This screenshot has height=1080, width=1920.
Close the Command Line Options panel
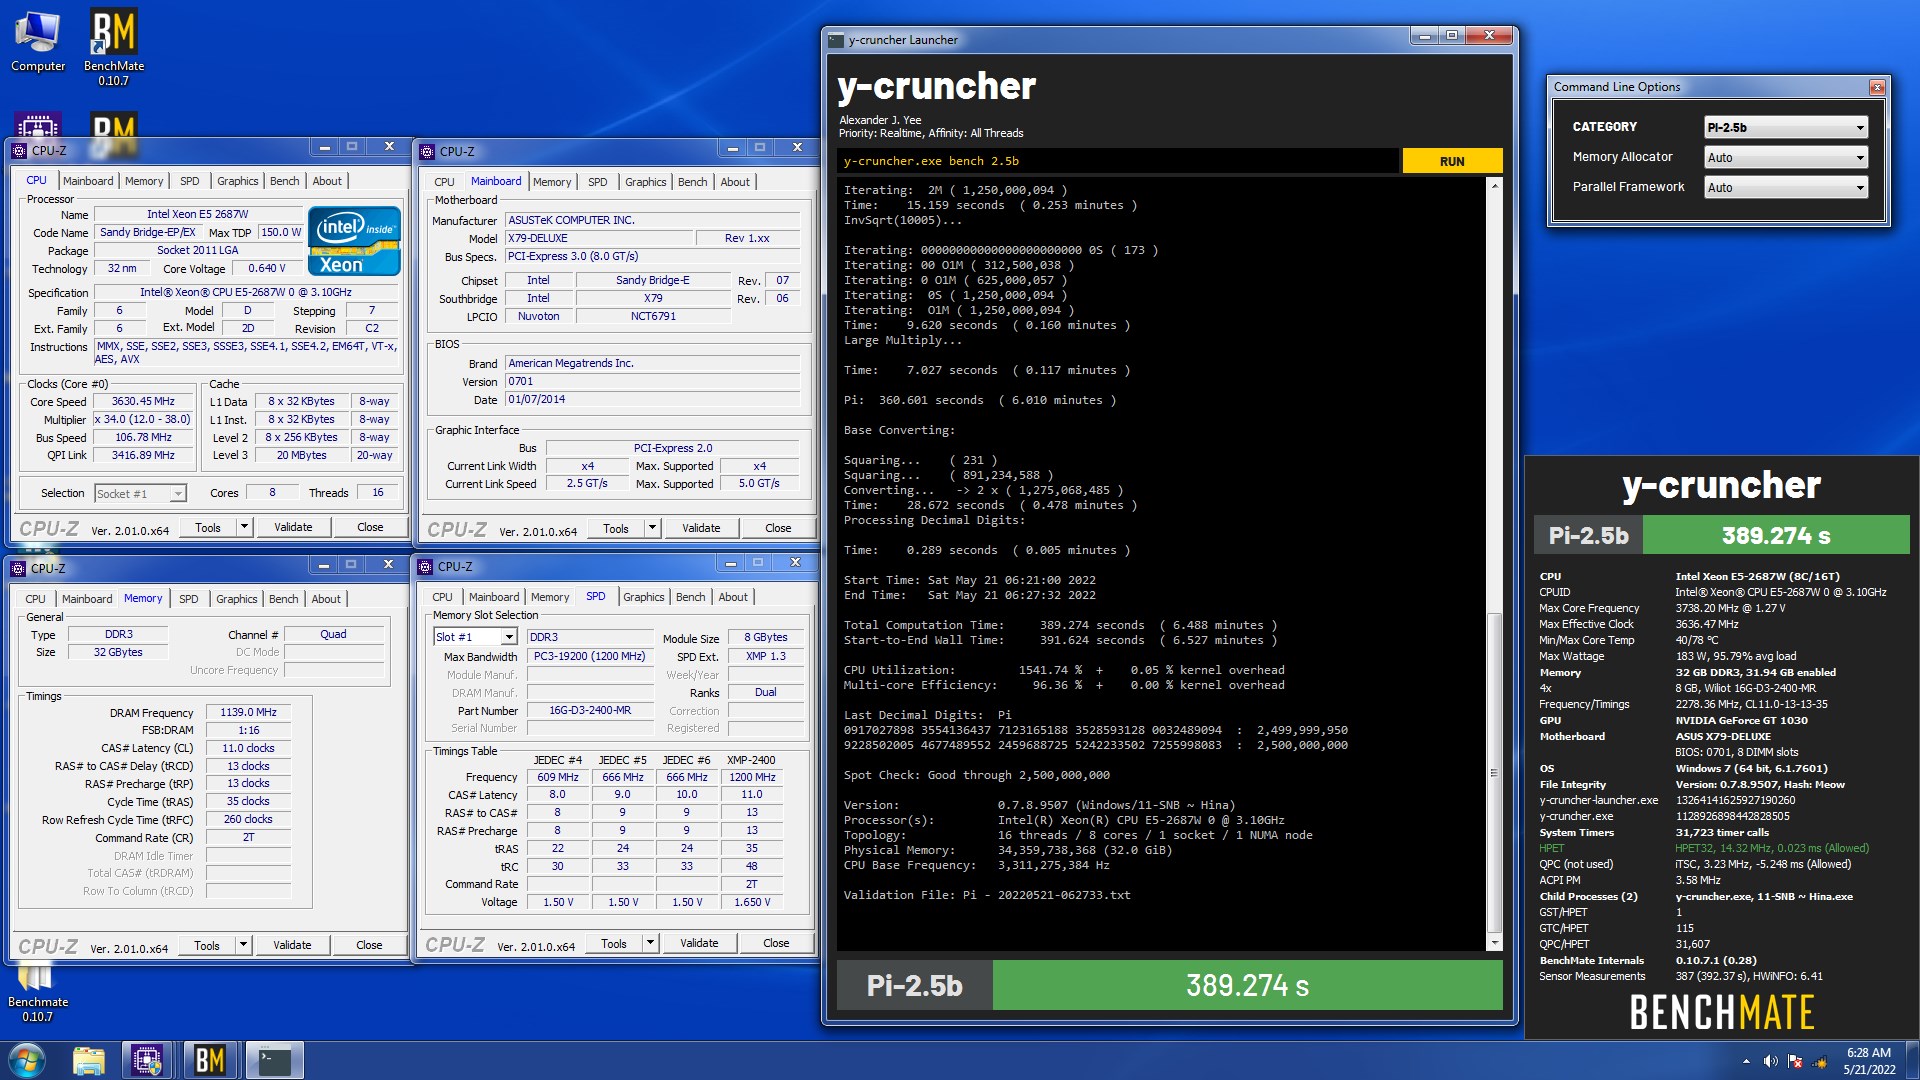click(x=1877, y=87)
